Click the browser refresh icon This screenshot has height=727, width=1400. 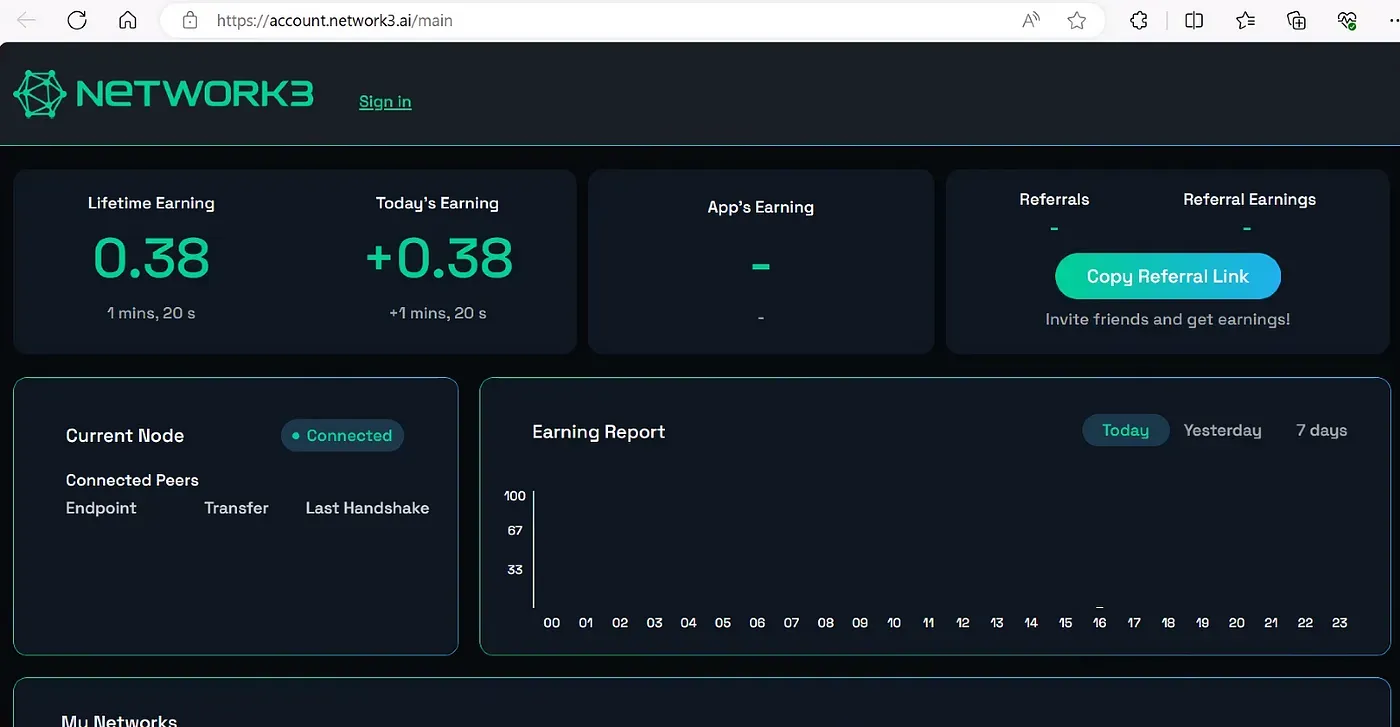tap(76, 20)
